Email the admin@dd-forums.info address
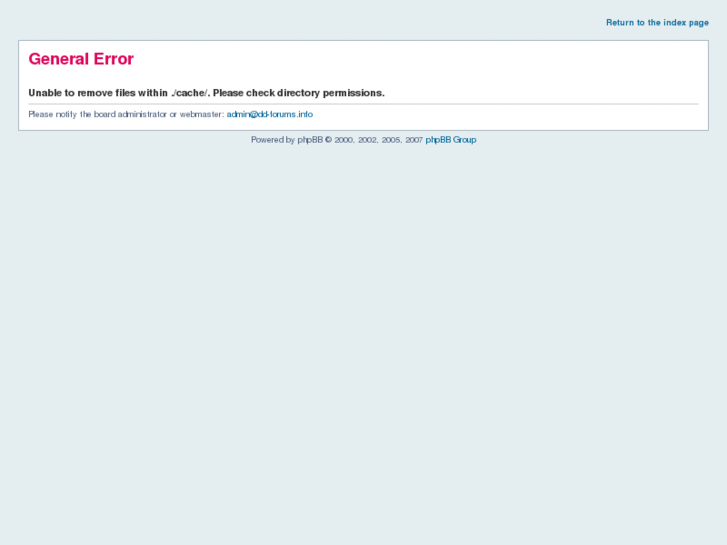Image resolution: width=727 pixels, height=545 pixels. [x=269, y=114]
